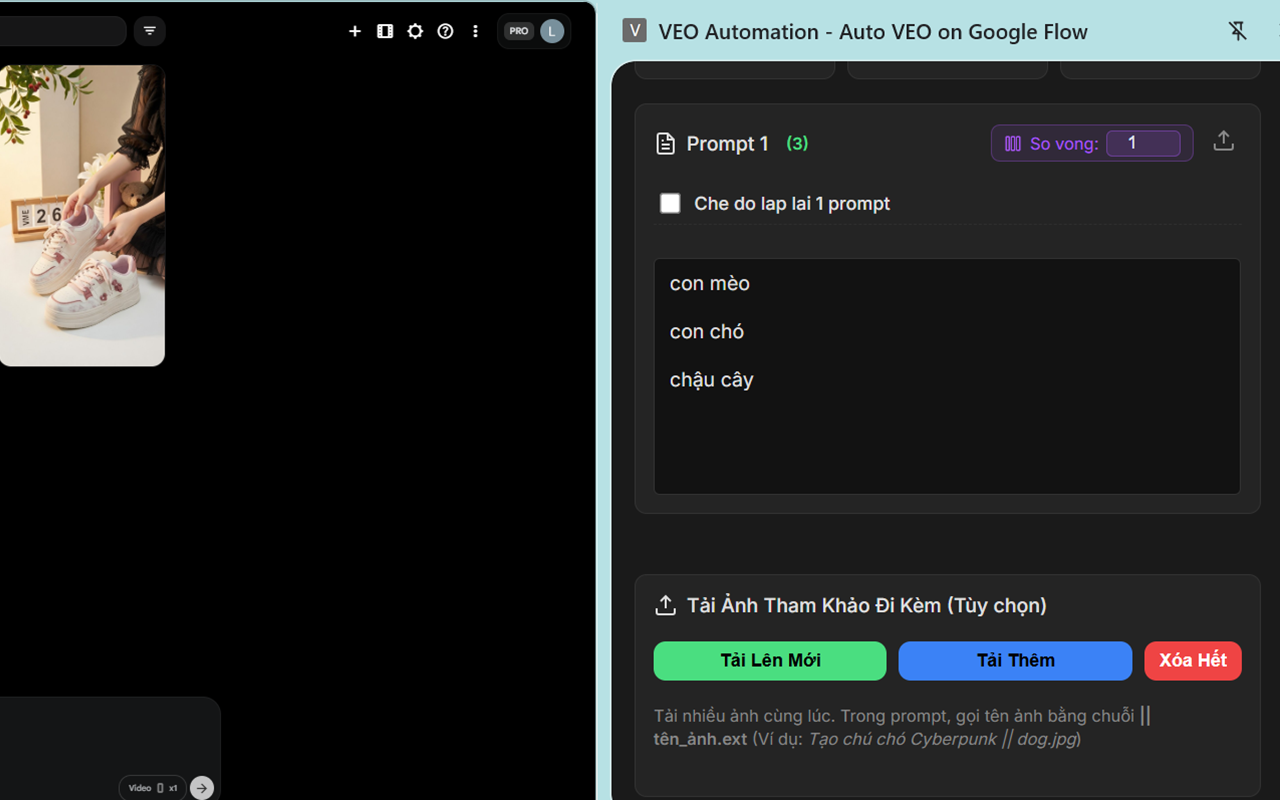The width and height of the screenshot is (1280, 800).
Task: Unpin the VEO Automation side panel
Action: [1238, 31]
